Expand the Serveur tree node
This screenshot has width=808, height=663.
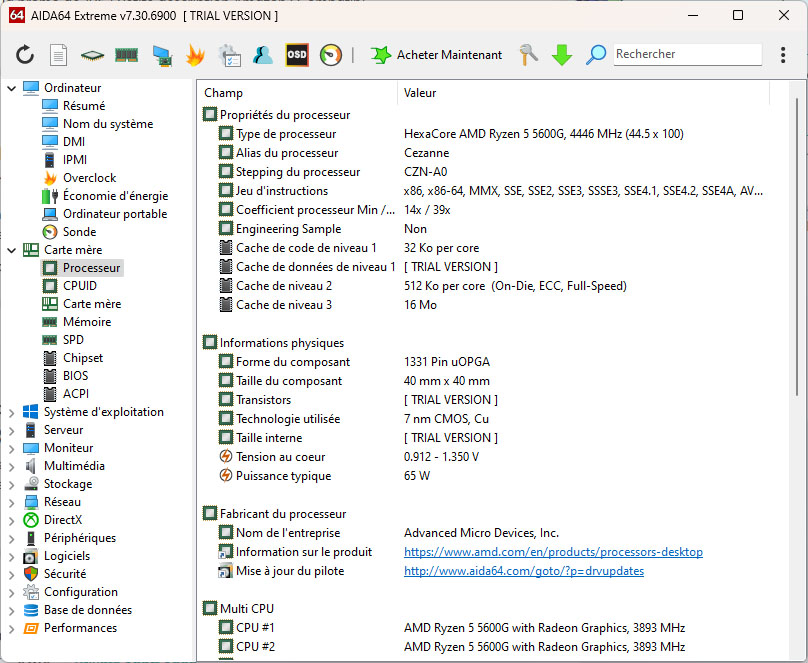[x=11, y=431]
